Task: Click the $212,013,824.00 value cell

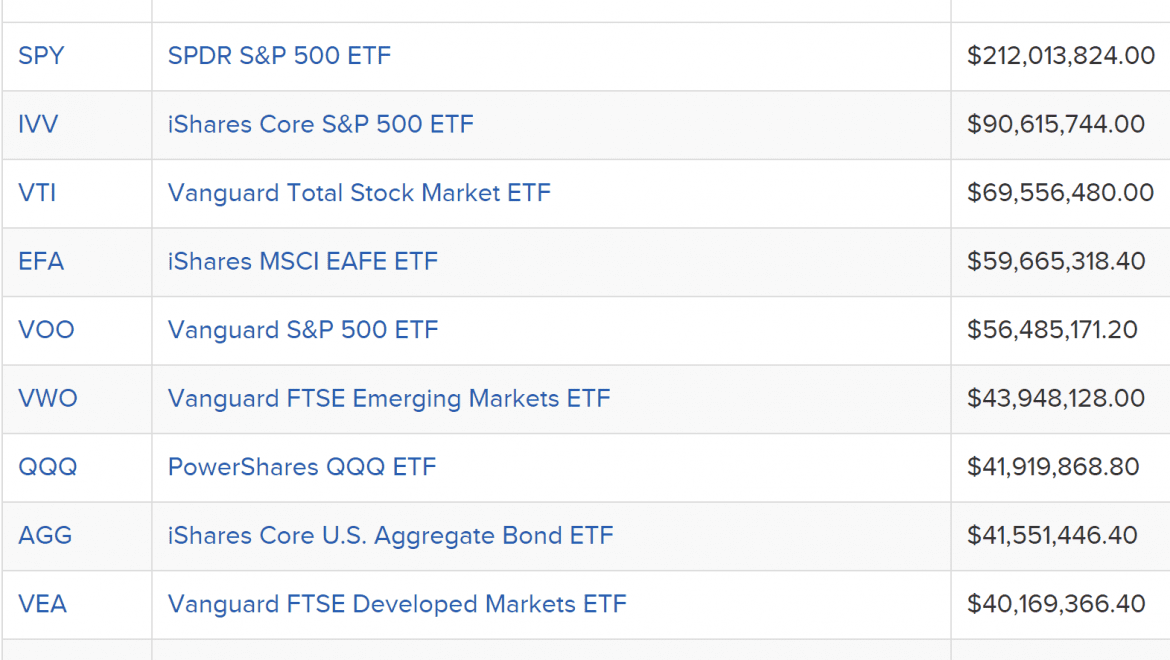Action: [1060, 56]
